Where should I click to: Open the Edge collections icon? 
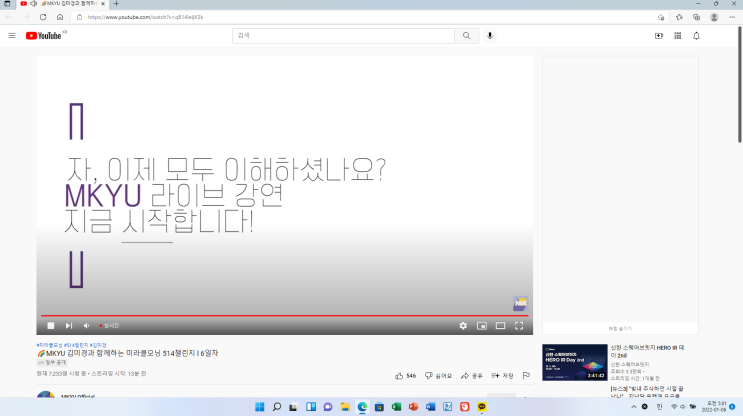pyautogui.click(x=696, y=17)
